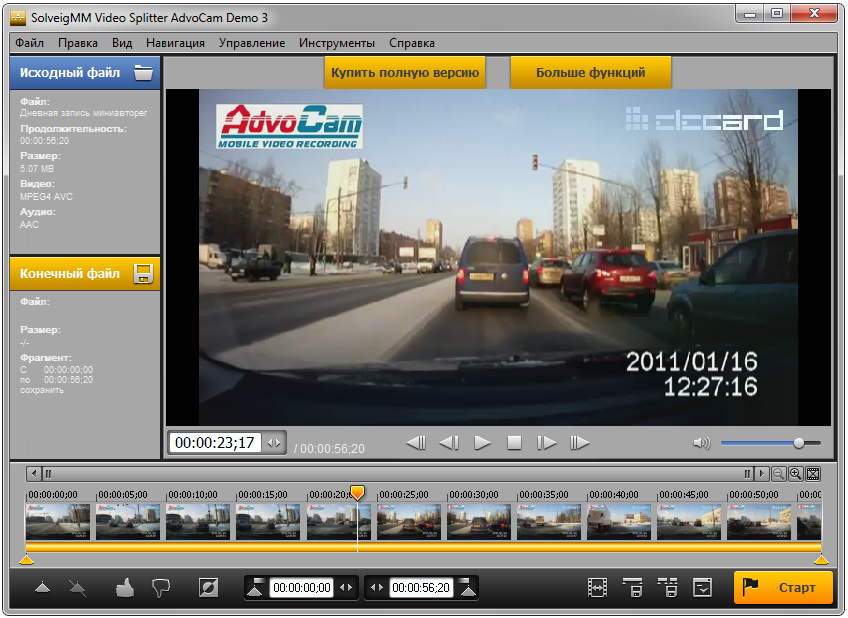Viewport: 848px width, 618px height.
Task: Jump to next key frame
Action: (x=579, y=443)
